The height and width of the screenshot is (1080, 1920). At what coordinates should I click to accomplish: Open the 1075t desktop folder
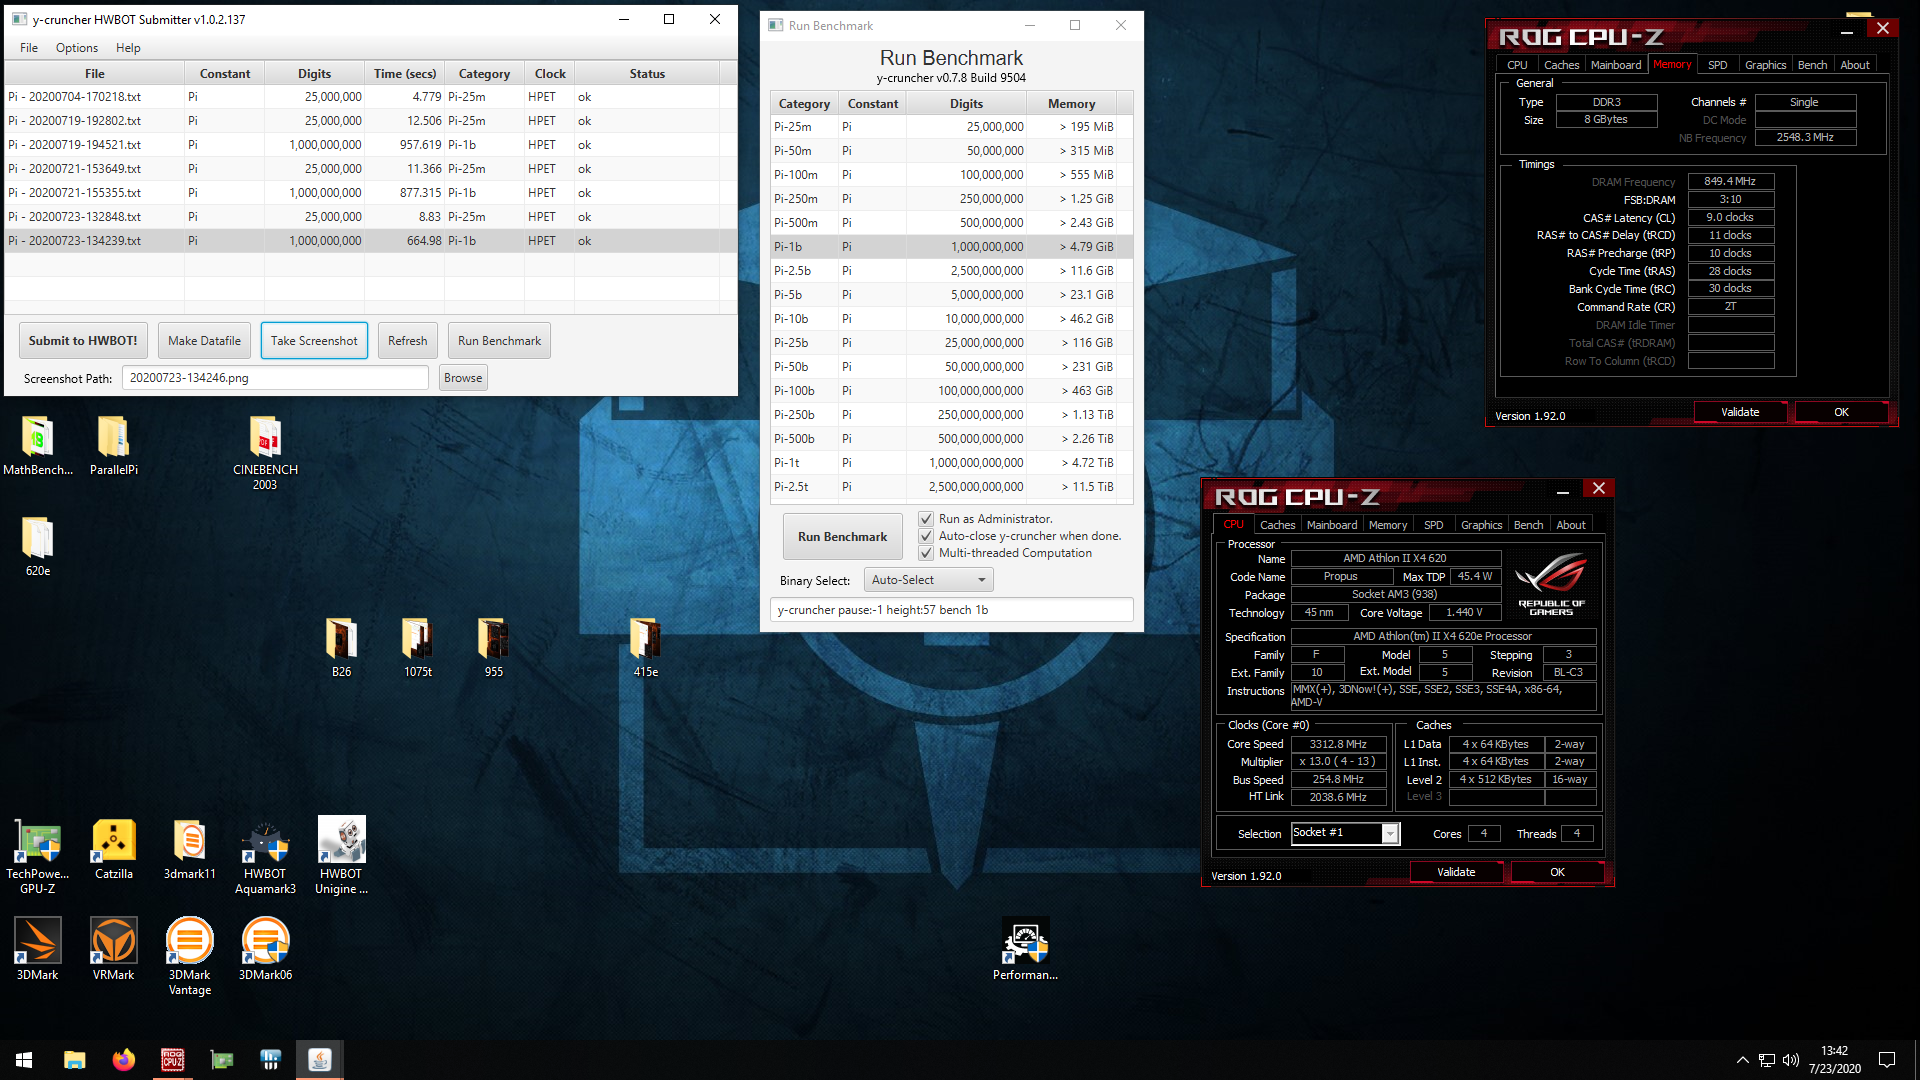point(418,648)
